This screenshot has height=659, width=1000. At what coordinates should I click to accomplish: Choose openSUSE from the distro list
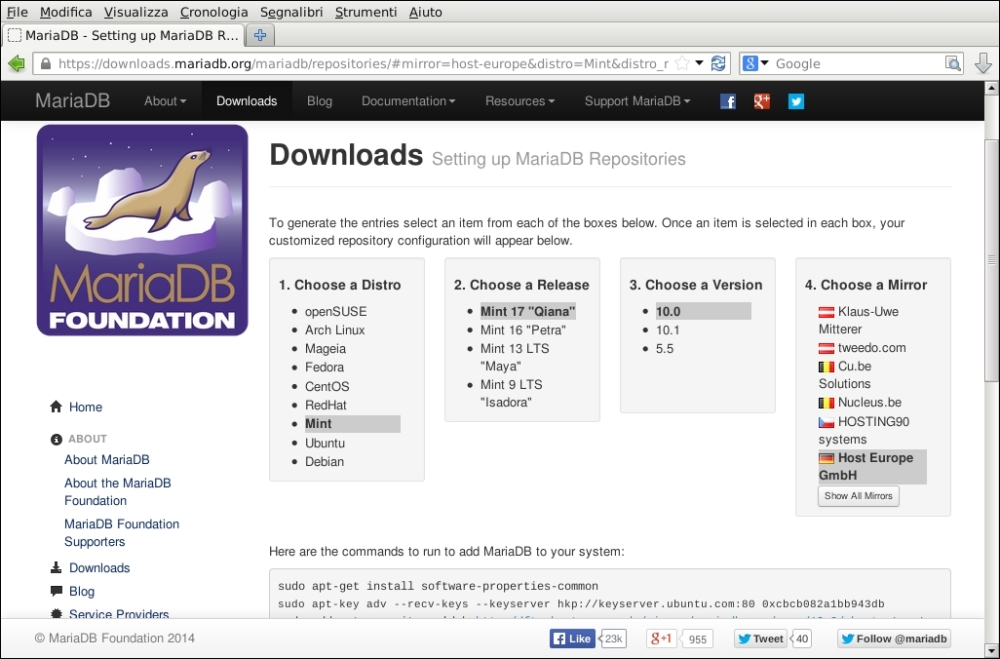click(335, 311)
